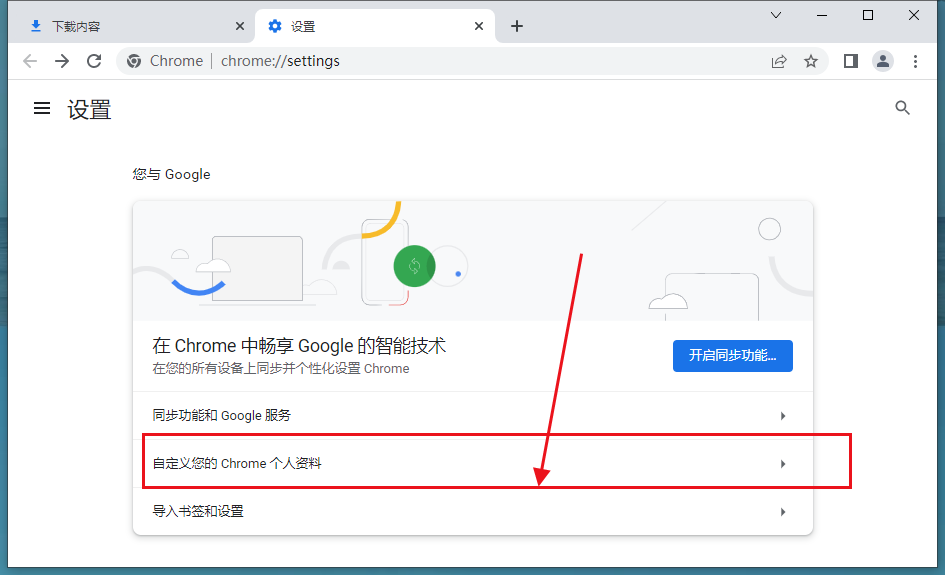Open the settings hamburger menu

(x=42, y=108)
